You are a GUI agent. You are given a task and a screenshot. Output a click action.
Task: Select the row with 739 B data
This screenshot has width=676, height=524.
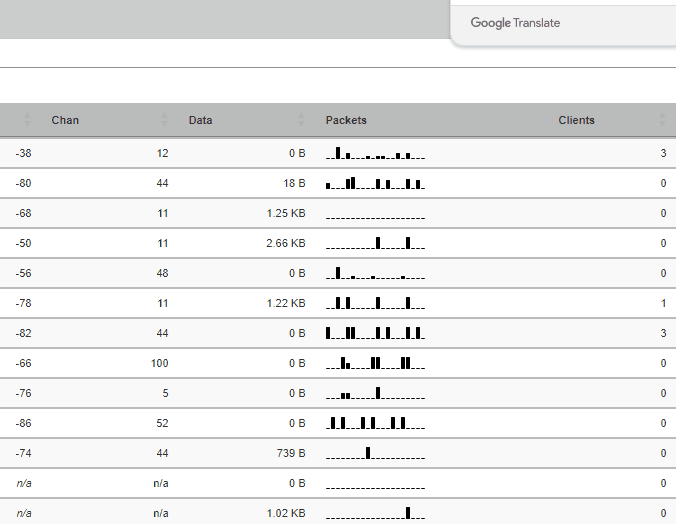[x=338, y=453]
